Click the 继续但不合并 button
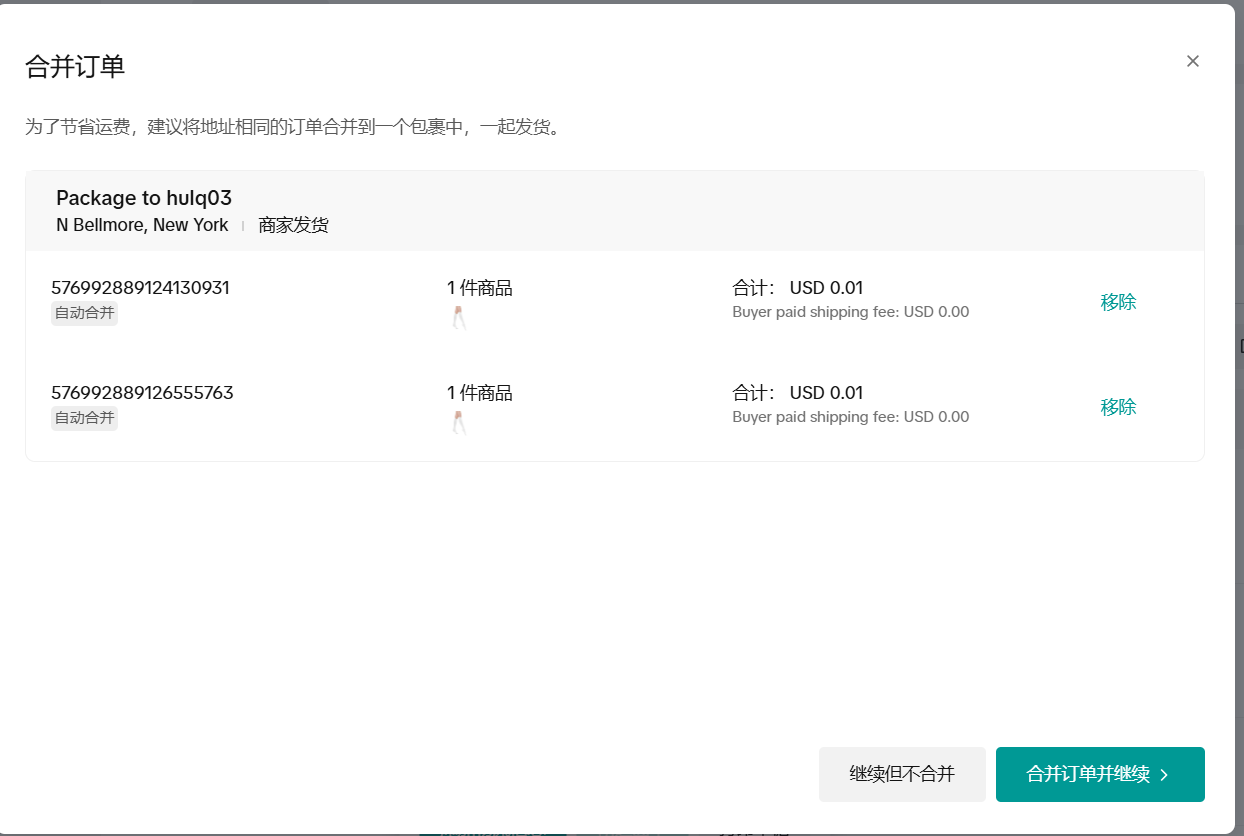The height and width of the screenshot is (836, 1244). (902, 774)
